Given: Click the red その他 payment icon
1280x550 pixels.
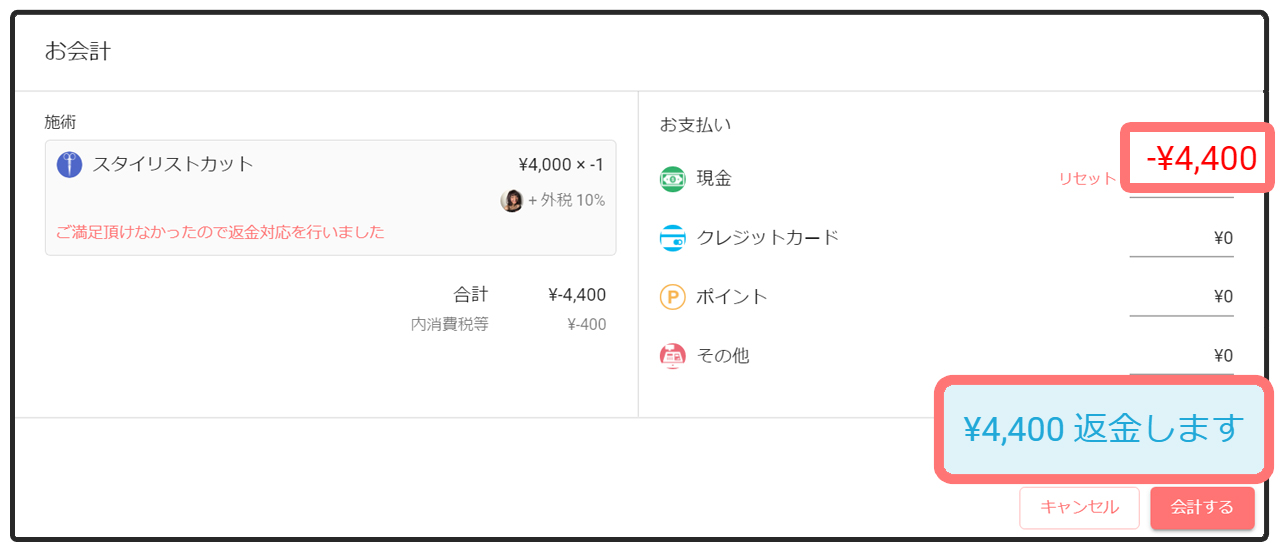Looking at the screenshot, I should point(673,356).
